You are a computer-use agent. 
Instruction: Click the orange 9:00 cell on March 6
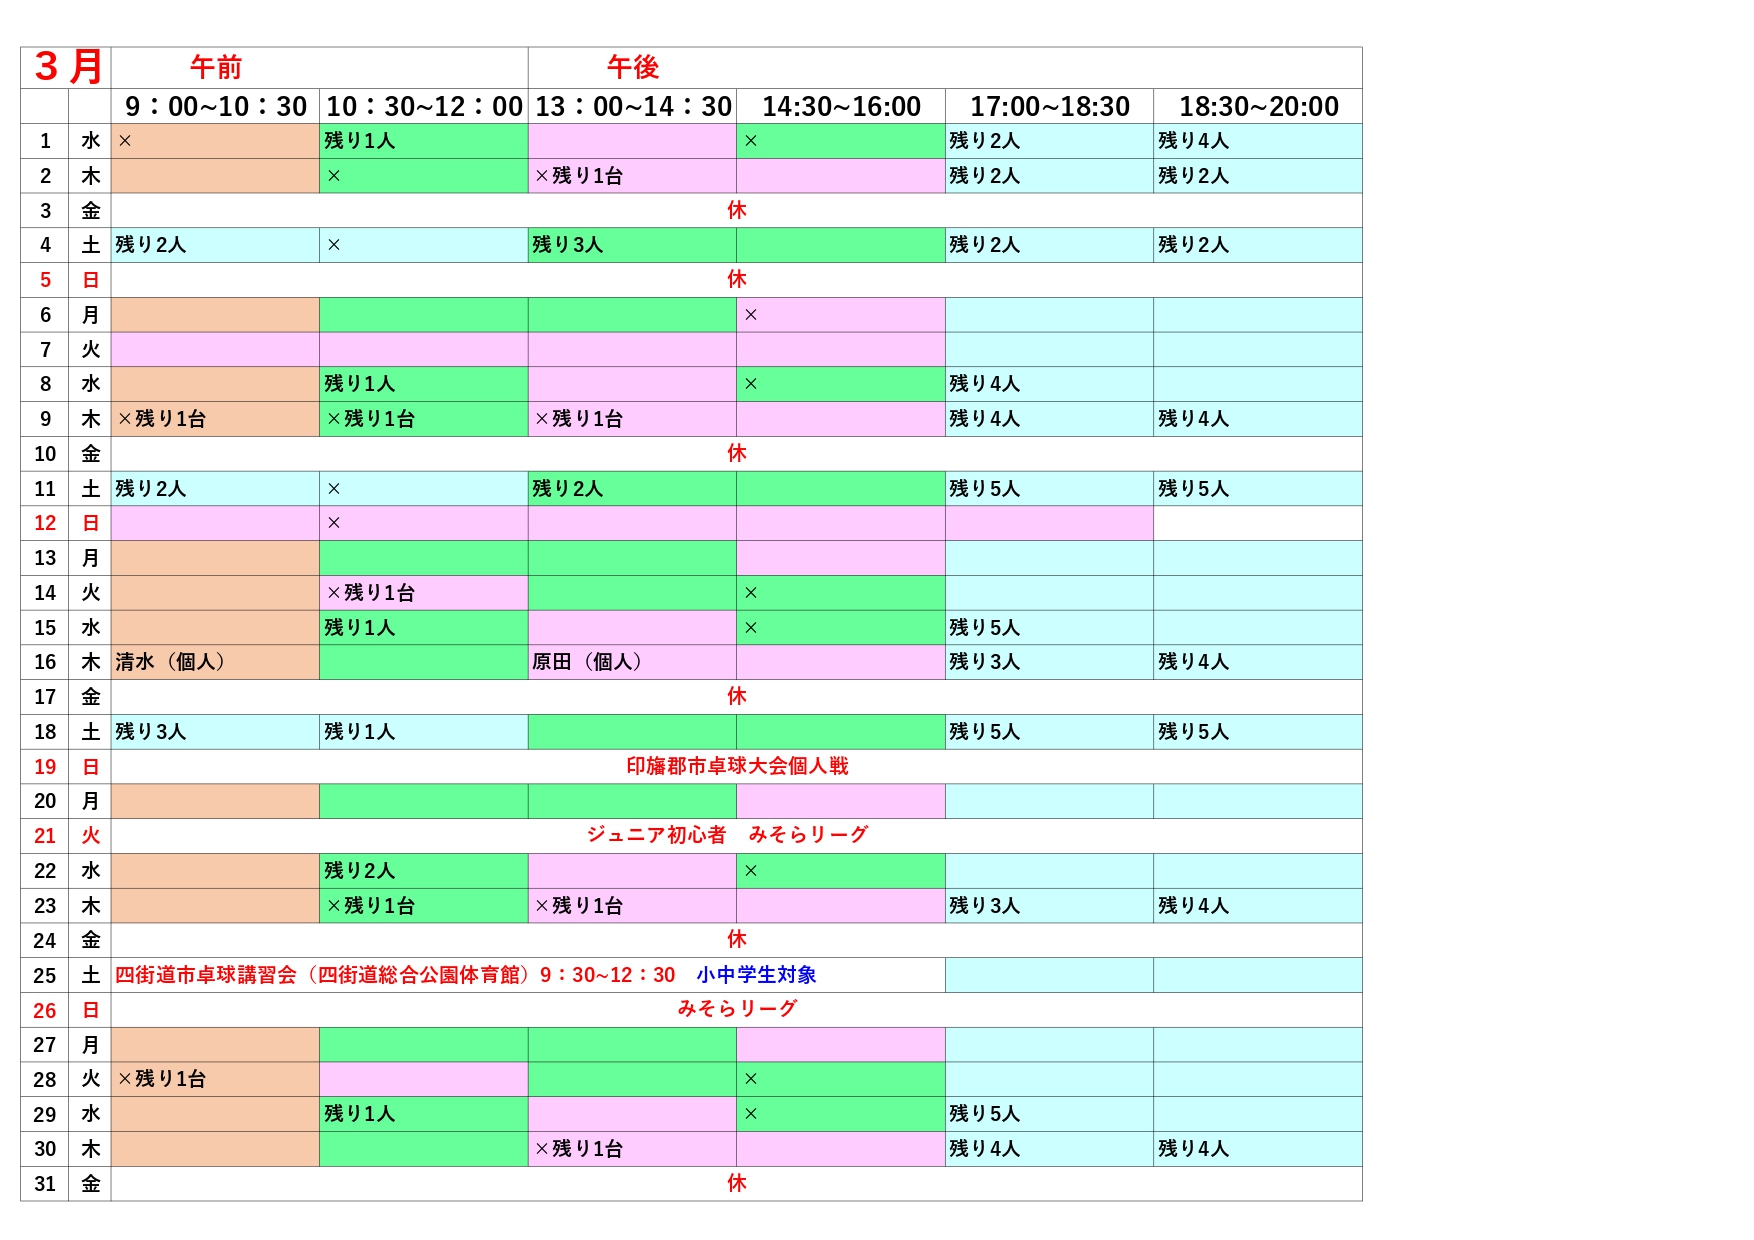(215, 315)
